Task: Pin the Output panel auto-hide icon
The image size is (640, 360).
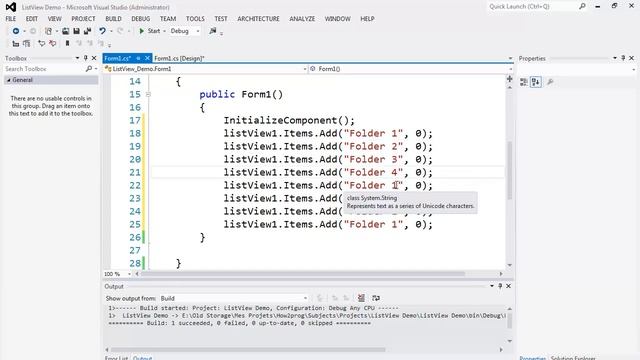Action: 500,286
